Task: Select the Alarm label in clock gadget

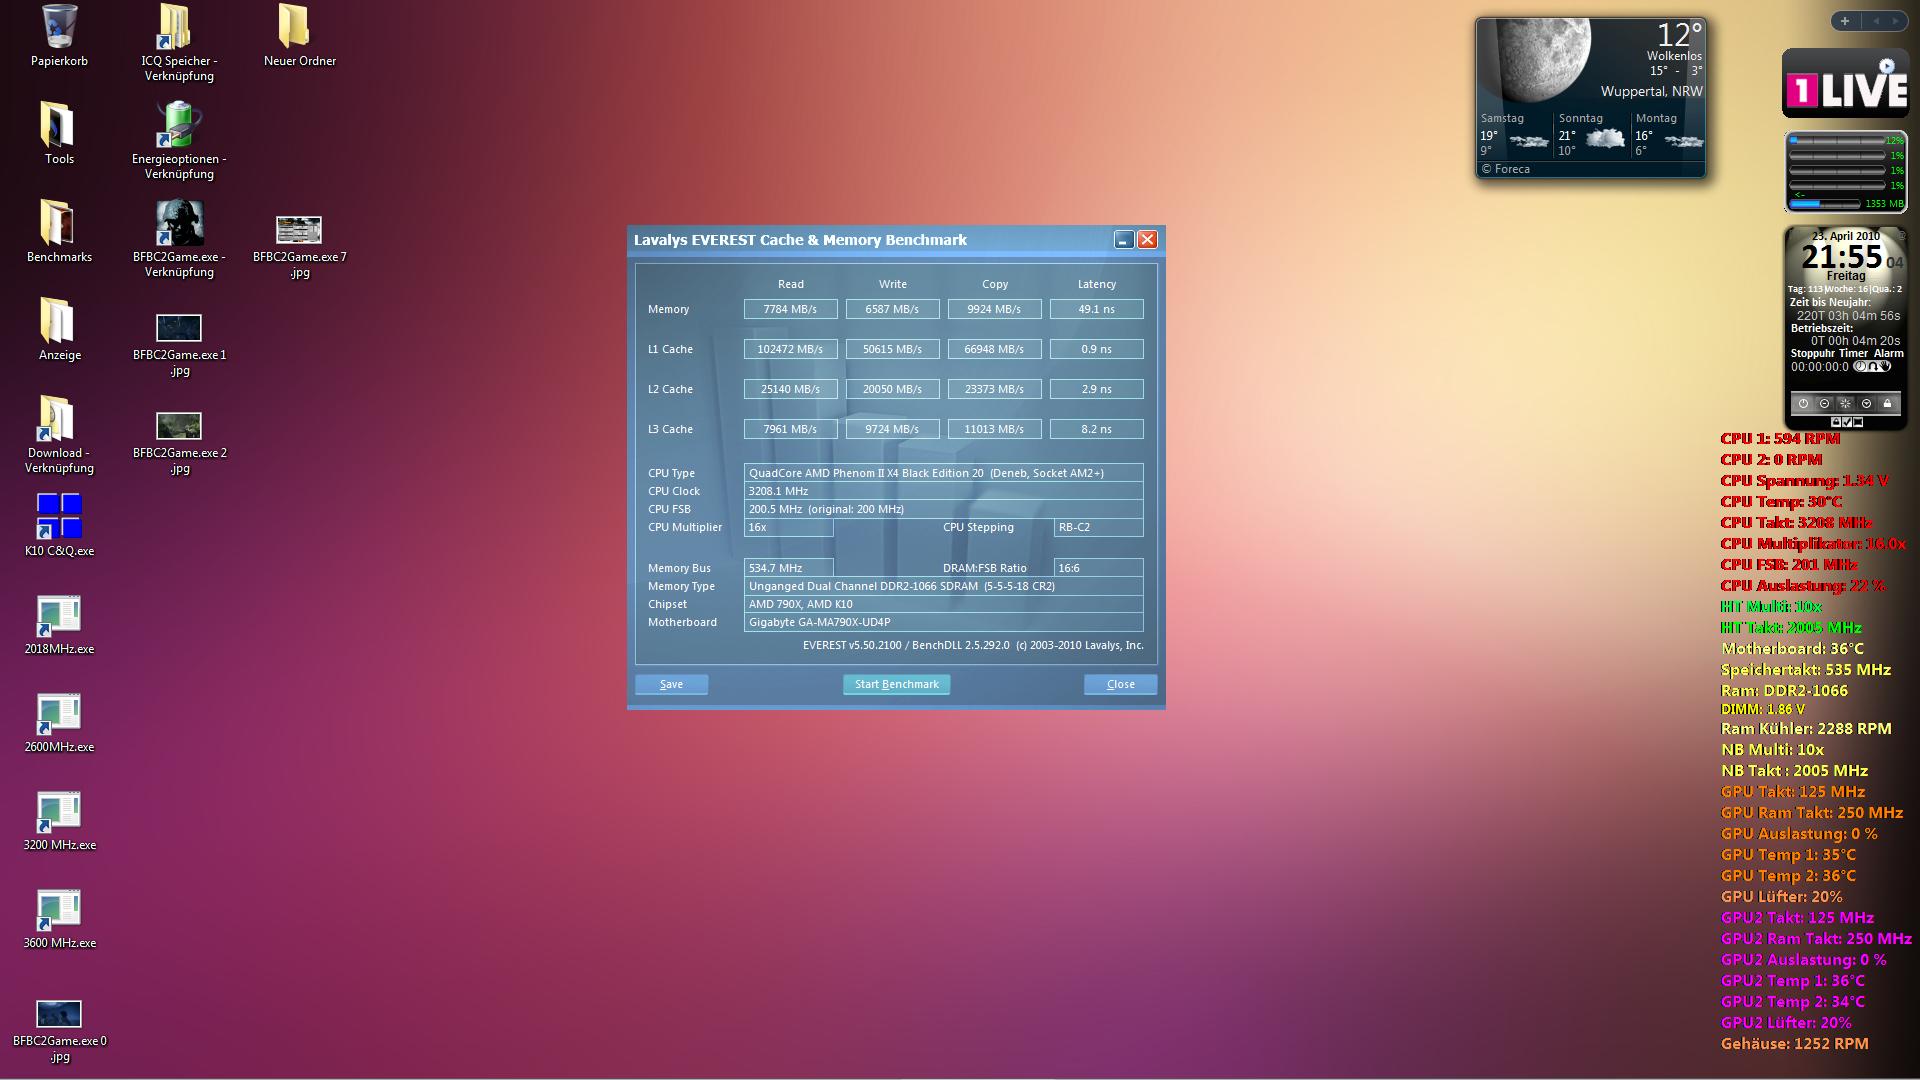Action: [1888, 353]
